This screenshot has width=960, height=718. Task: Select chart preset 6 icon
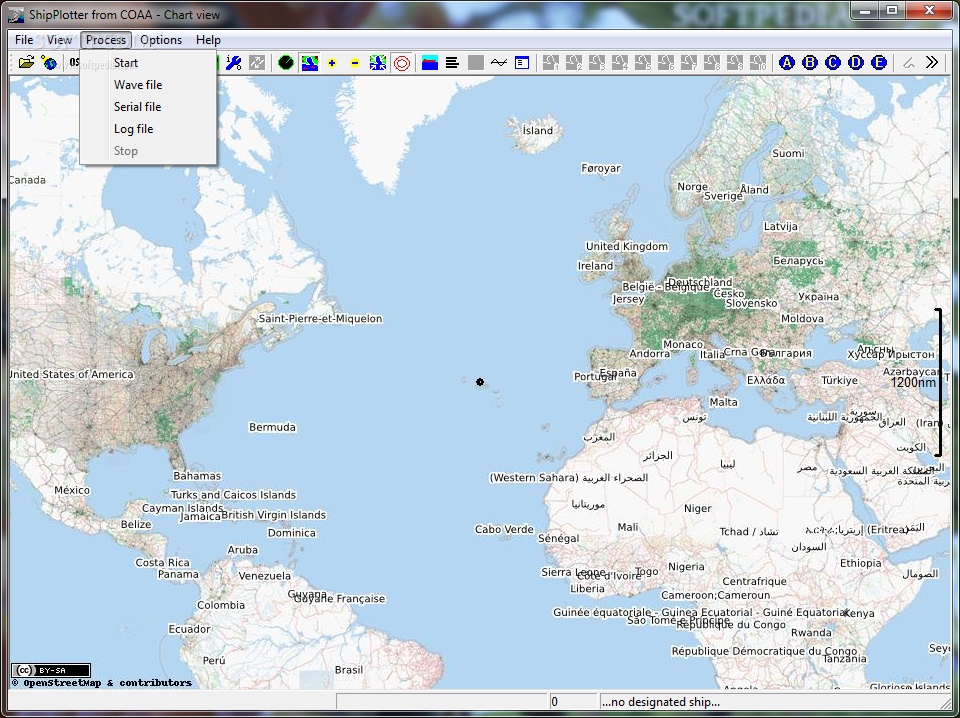coord(666,62)
